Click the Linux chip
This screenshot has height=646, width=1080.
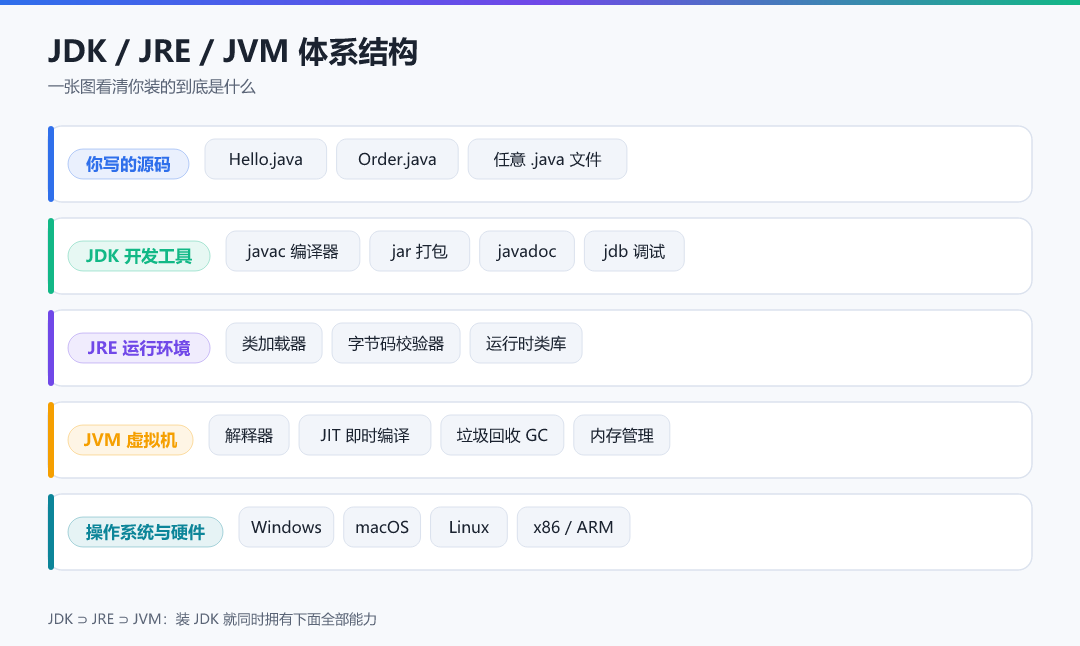[x=469, y=527]
